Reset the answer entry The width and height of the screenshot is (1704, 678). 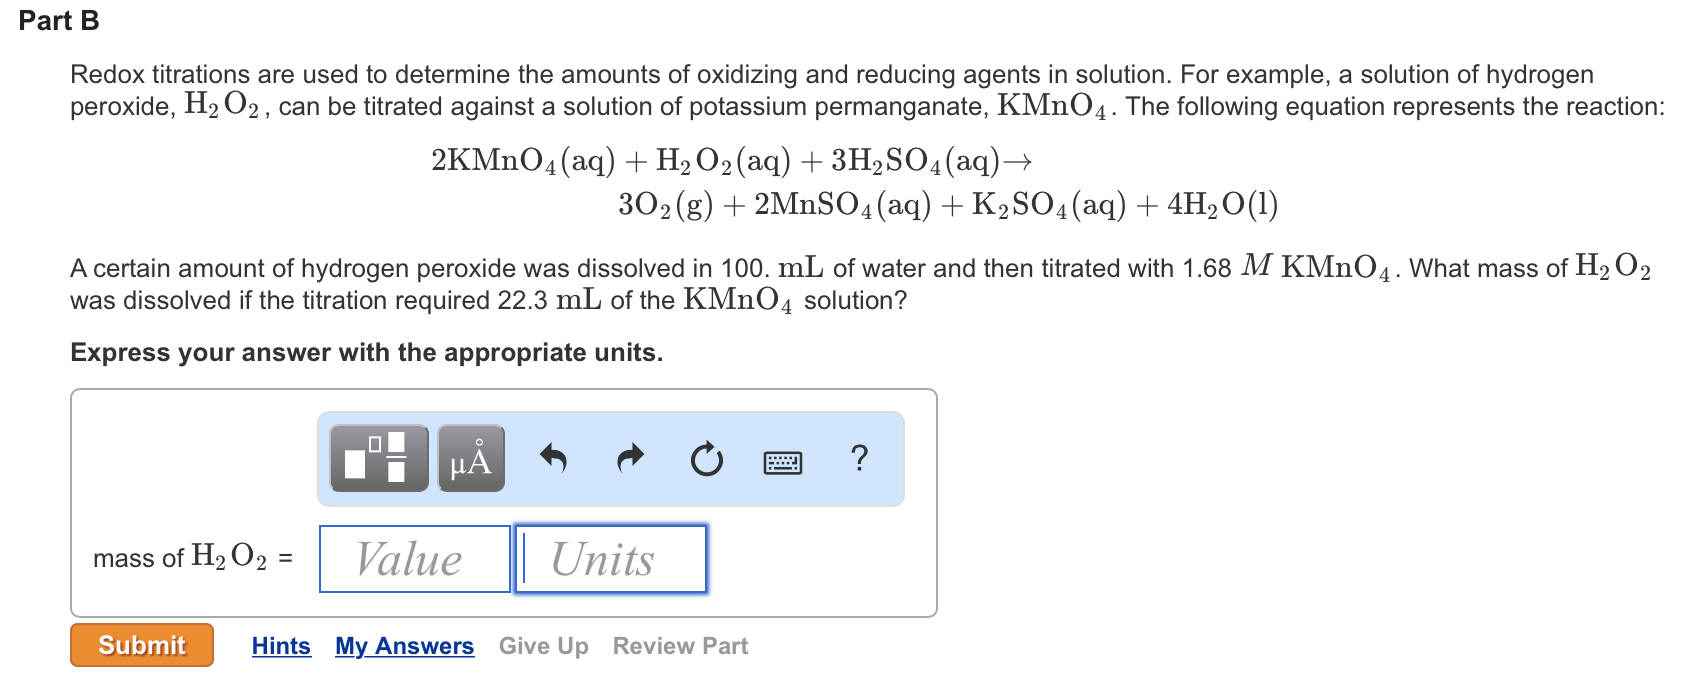706,459
